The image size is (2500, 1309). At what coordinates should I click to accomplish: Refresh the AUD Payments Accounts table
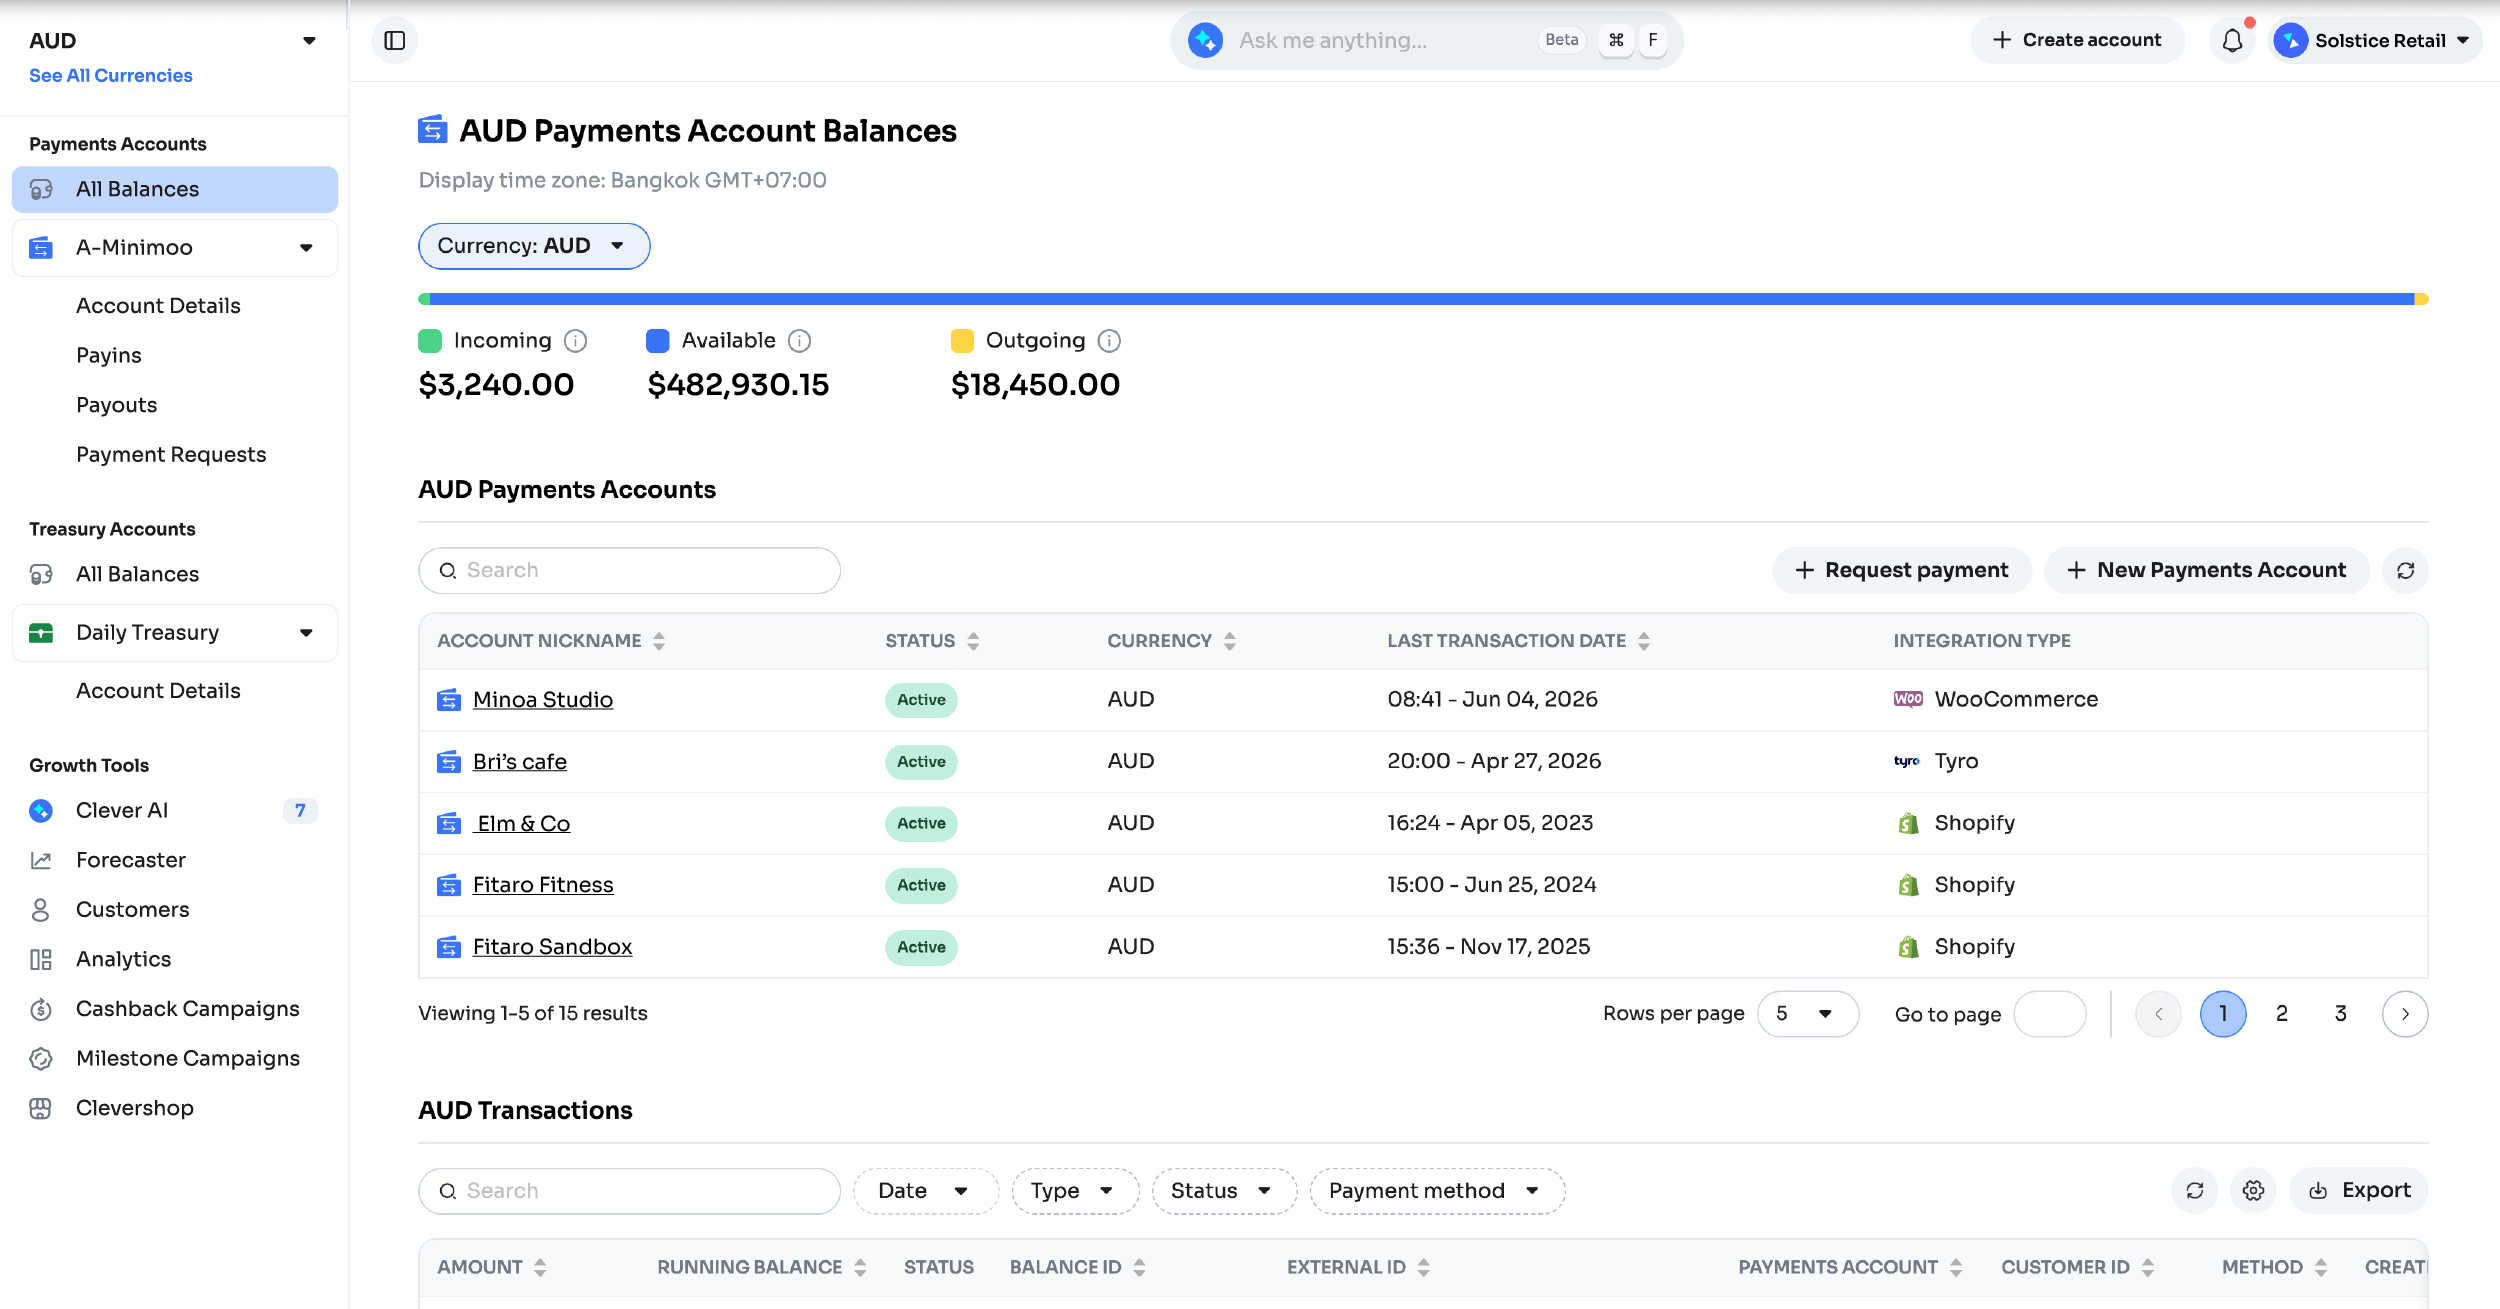(2405, 570)
